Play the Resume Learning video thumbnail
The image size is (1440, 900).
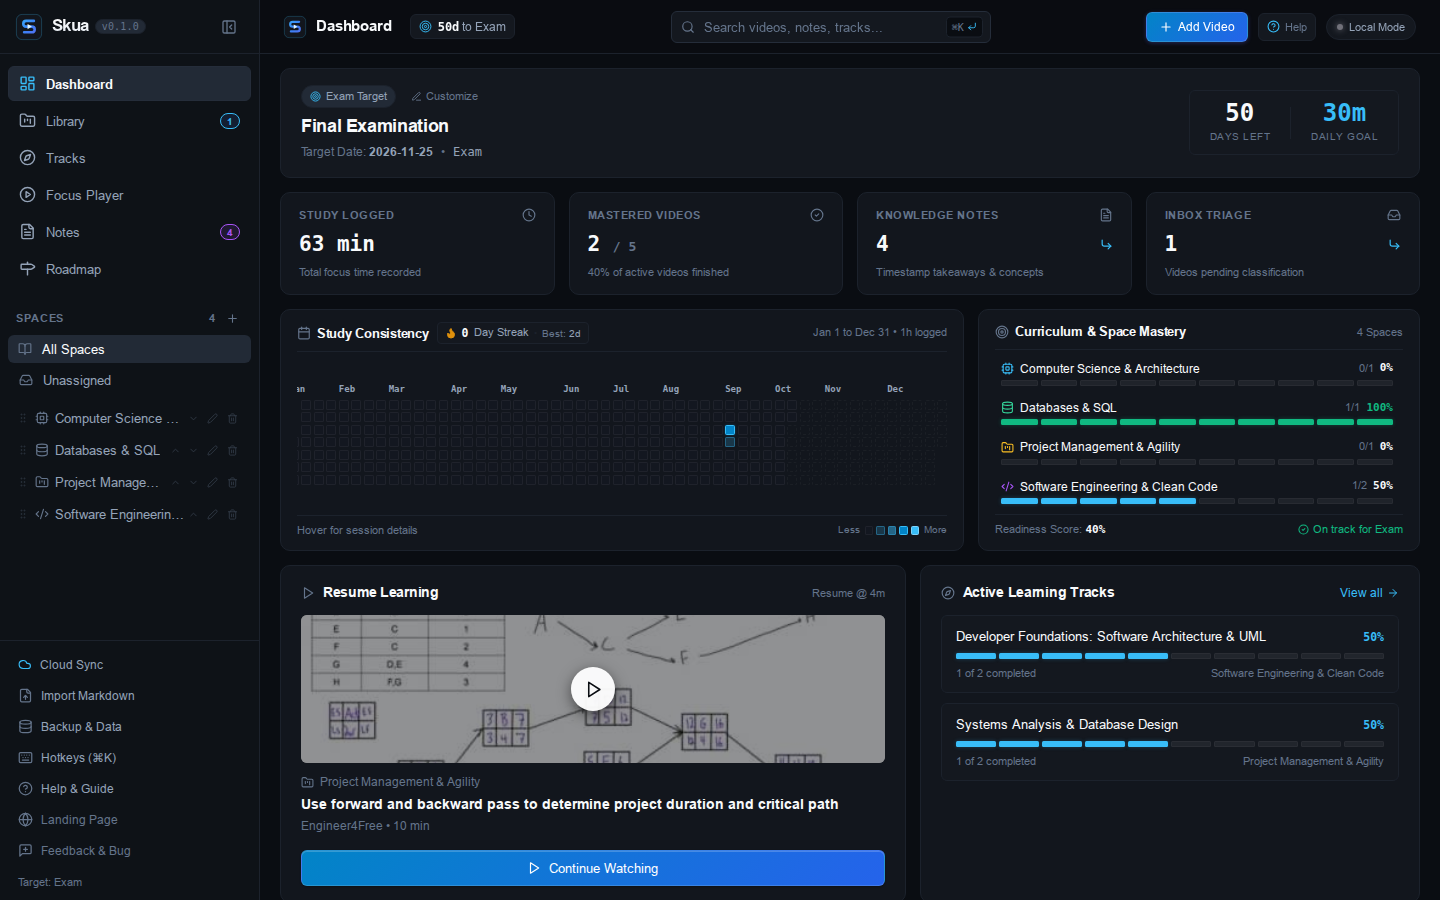click(x=593, y=689)
